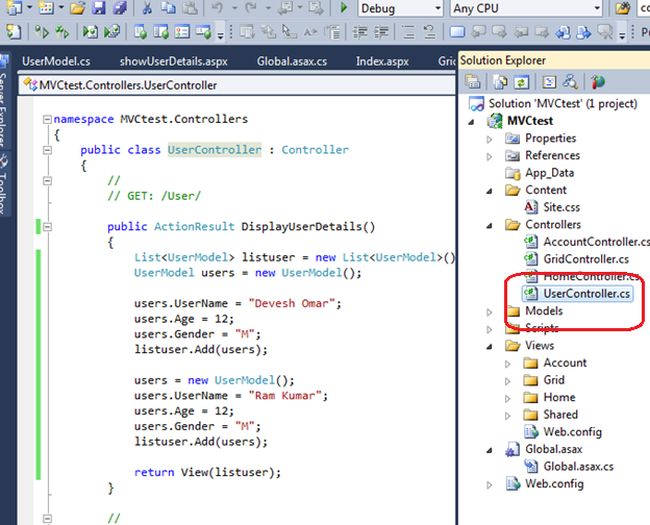Viewport: 650px width, 525px height.
Task: Click View Code icon in Solution Explorer
Action: 549,82
